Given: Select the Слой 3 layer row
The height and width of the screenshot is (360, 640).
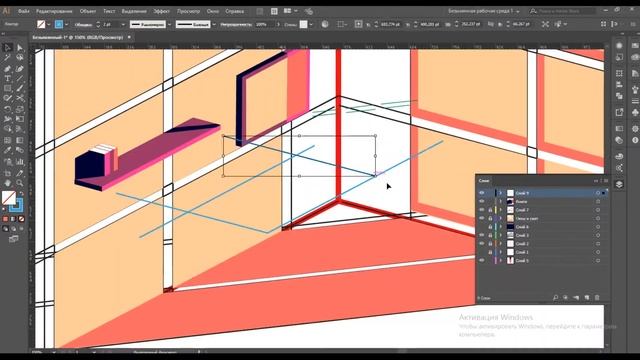Looking at the screenshot, I should [x=542, y=235].
